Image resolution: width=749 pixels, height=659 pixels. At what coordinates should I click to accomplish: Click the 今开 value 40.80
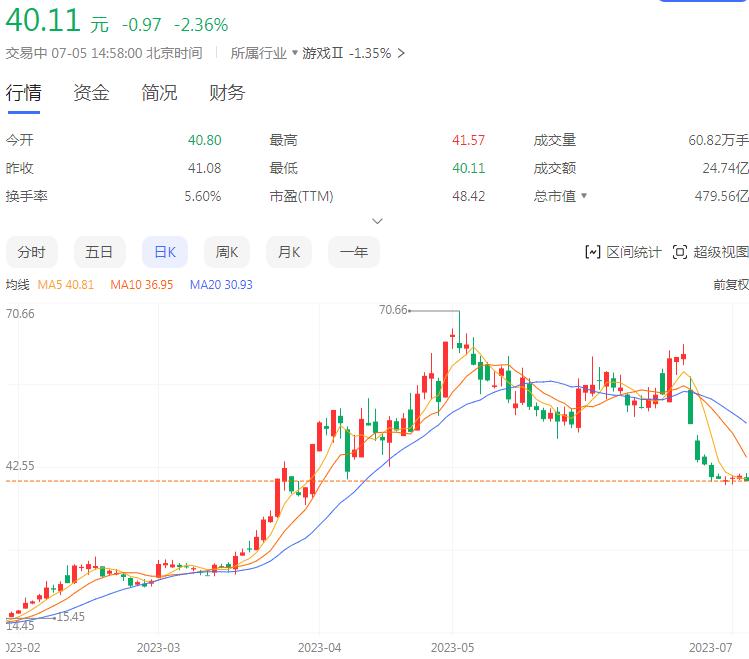204,140
